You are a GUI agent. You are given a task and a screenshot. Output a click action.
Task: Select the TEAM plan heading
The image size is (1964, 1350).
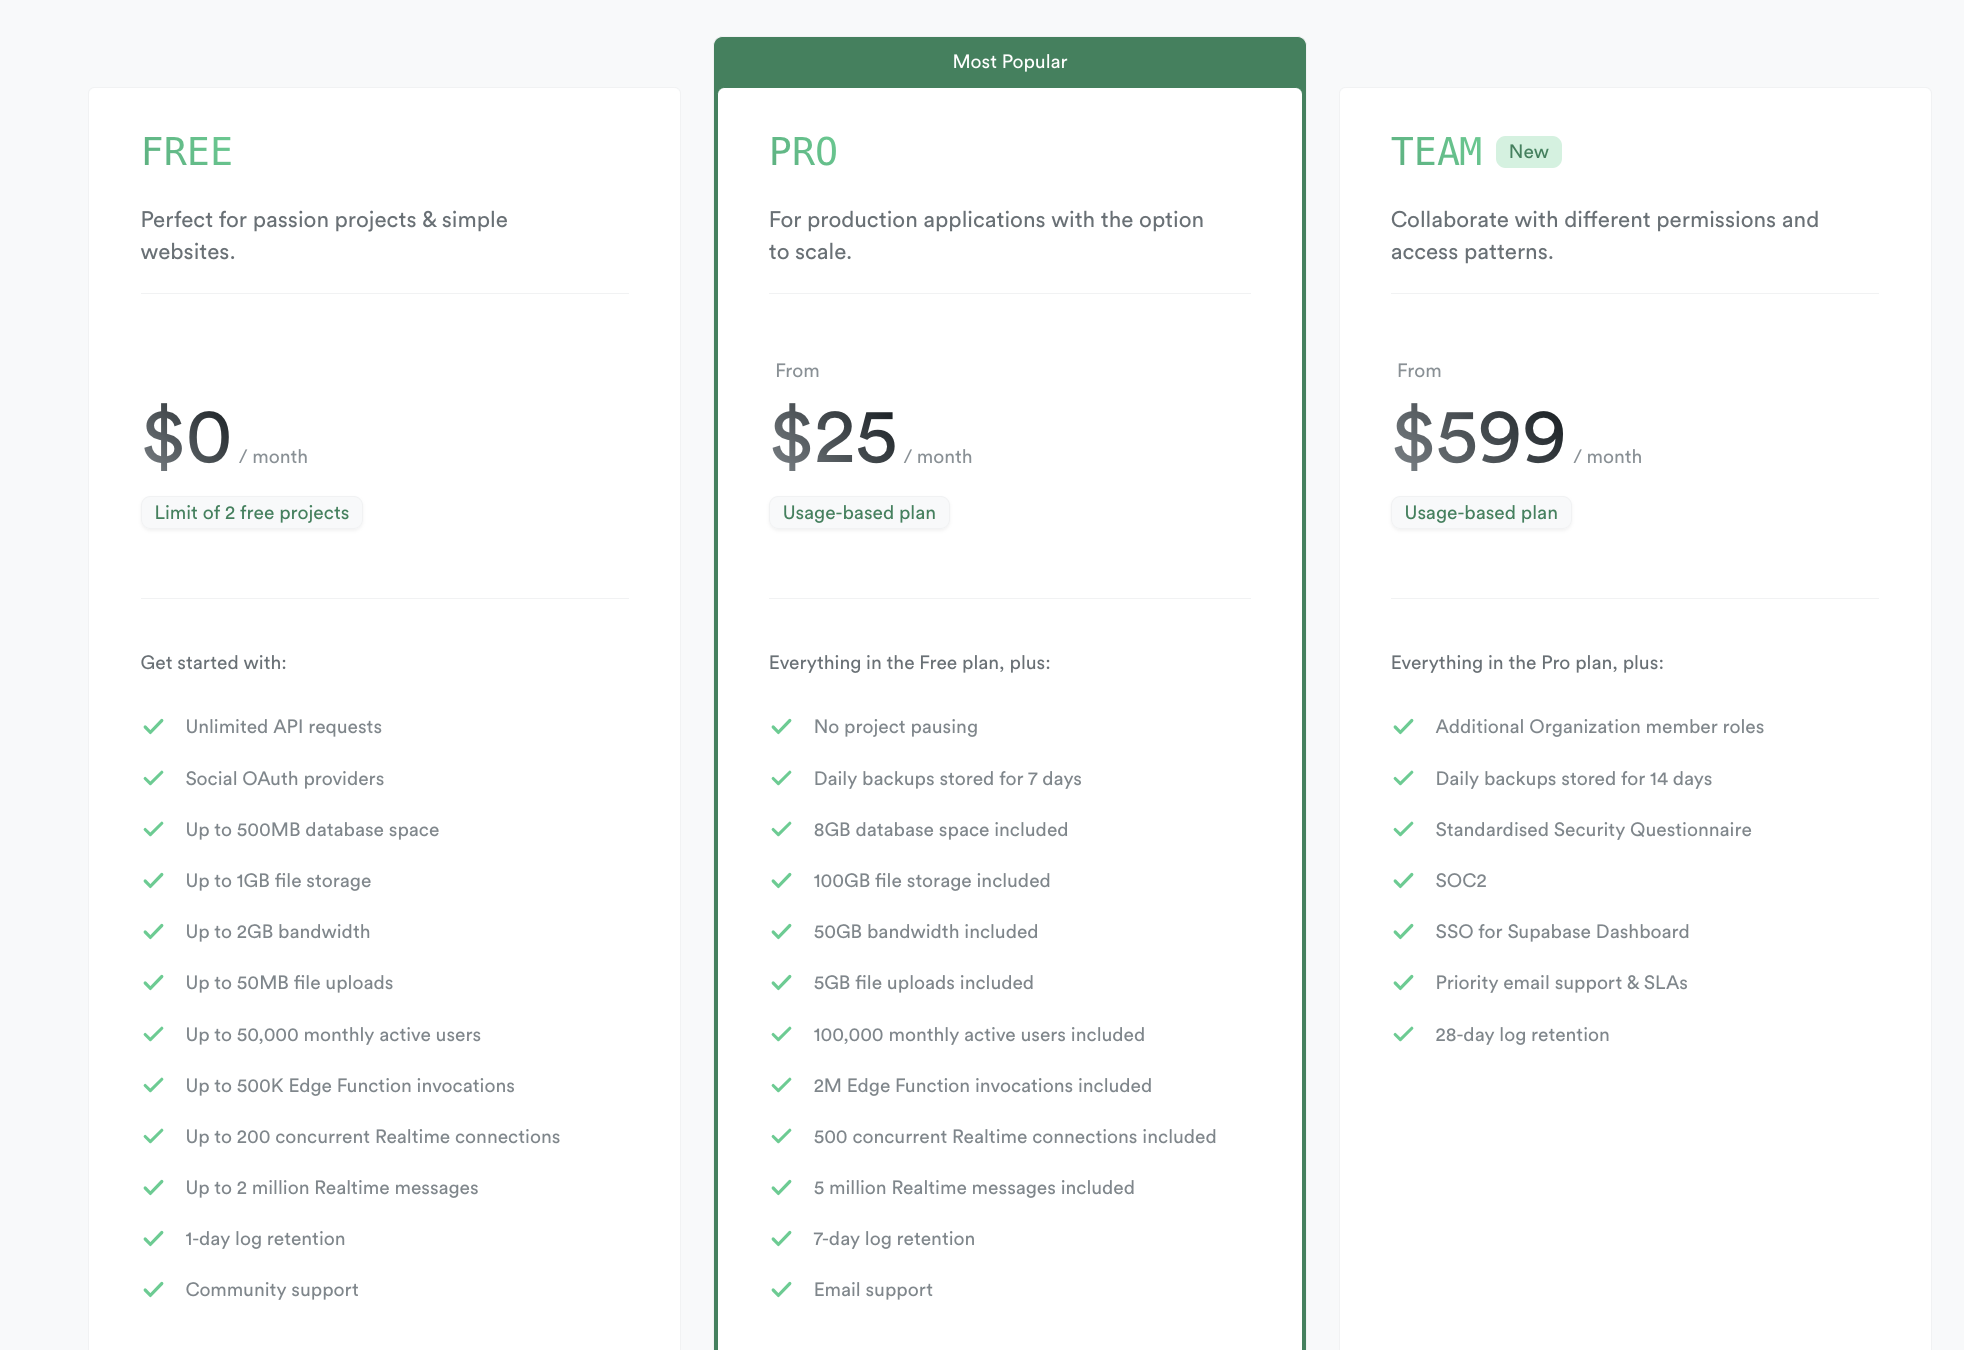pos(1437,151)
